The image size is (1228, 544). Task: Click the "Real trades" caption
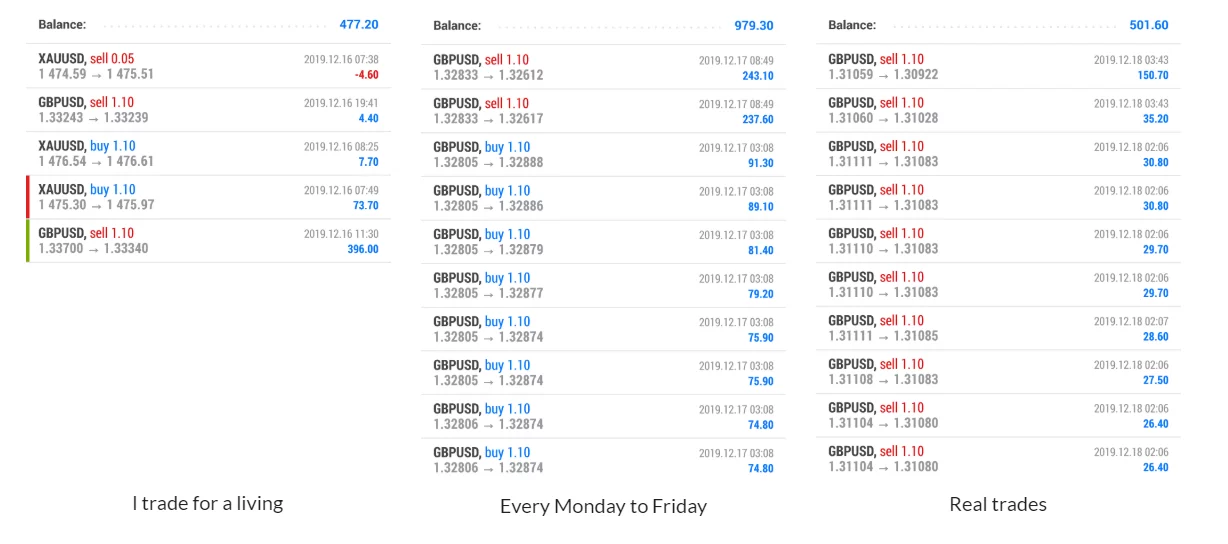coord(997,504)
